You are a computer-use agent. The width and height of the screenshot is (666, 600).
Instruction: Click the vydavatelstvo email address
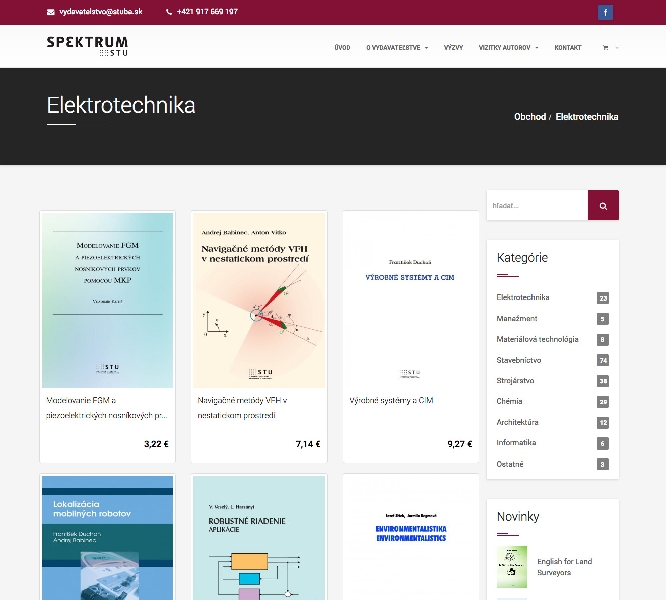tap(101, 12)
